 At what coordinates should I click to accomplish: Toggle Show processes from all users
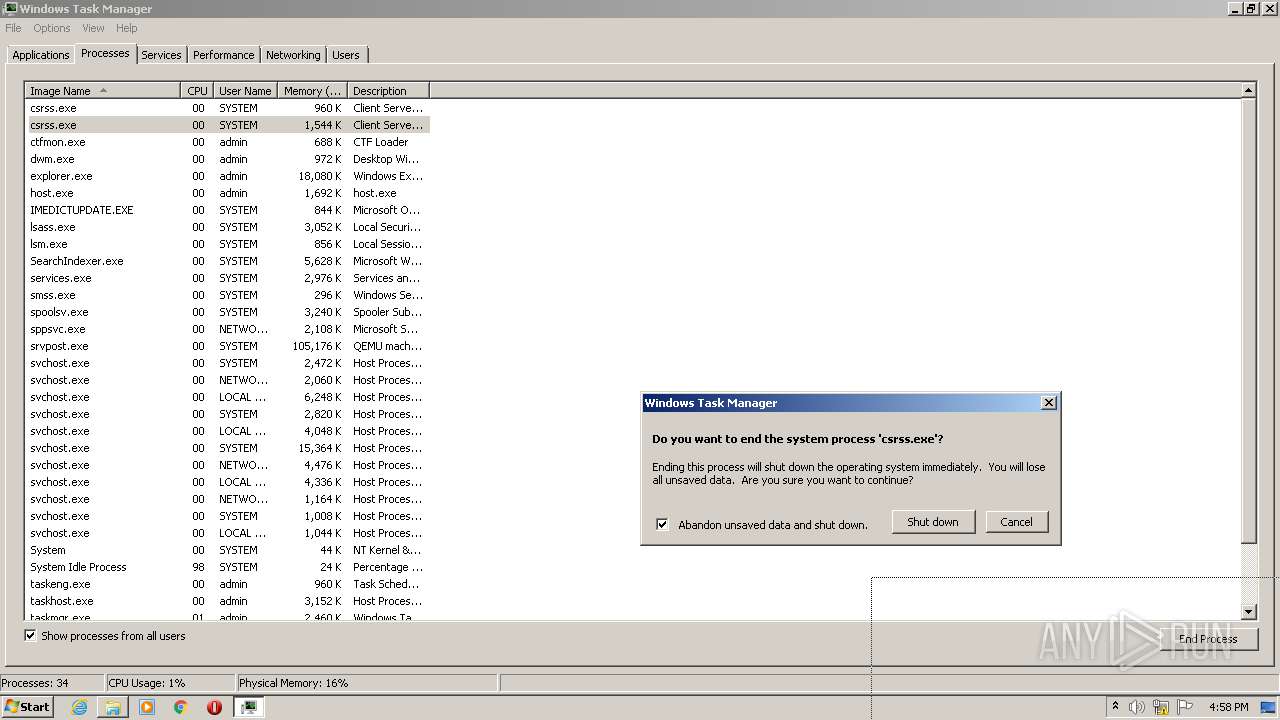point(30,635)
